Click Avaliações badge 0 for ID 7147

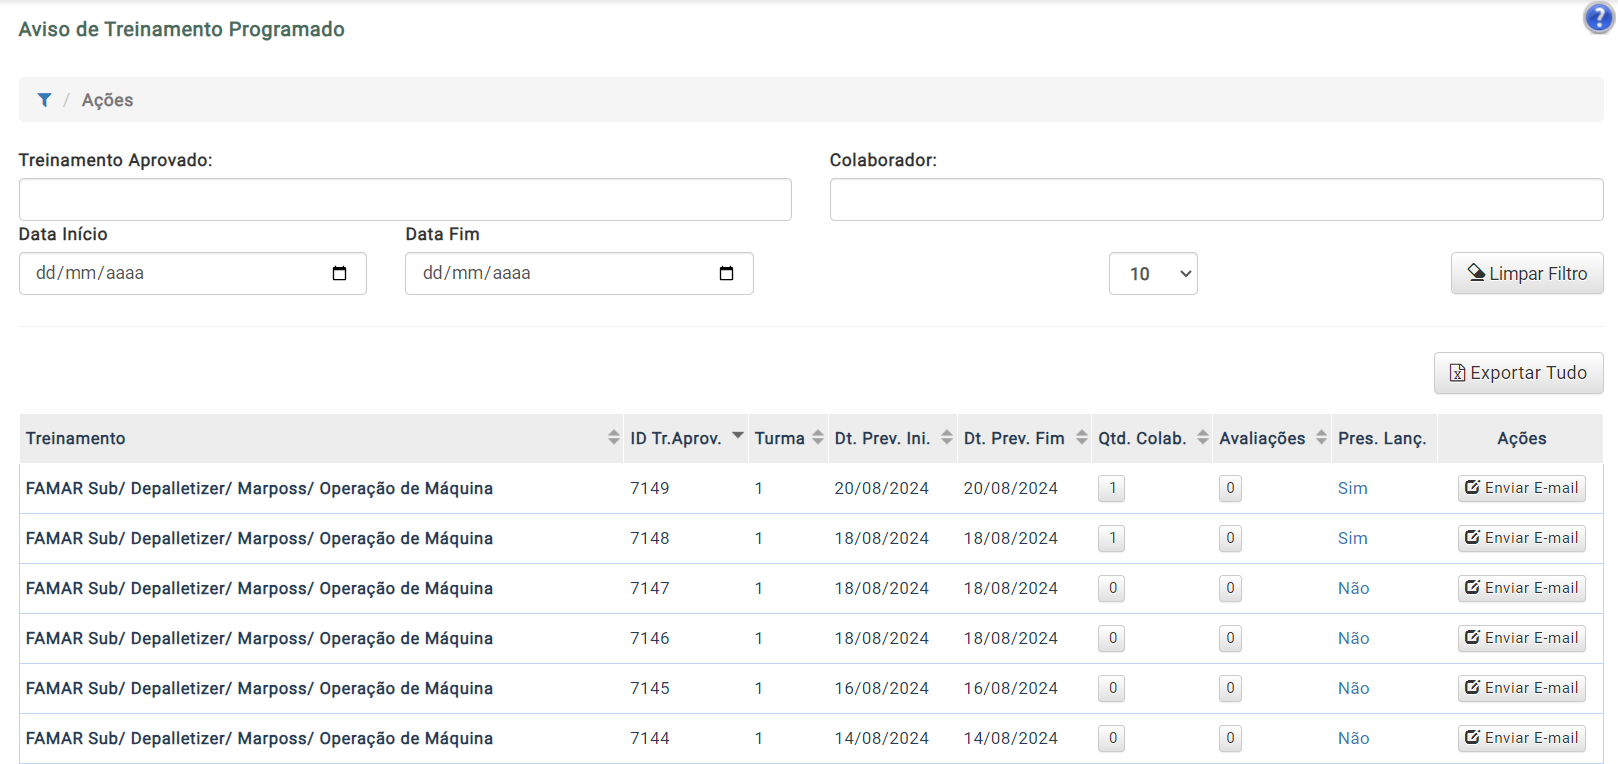click(1230, 588)
